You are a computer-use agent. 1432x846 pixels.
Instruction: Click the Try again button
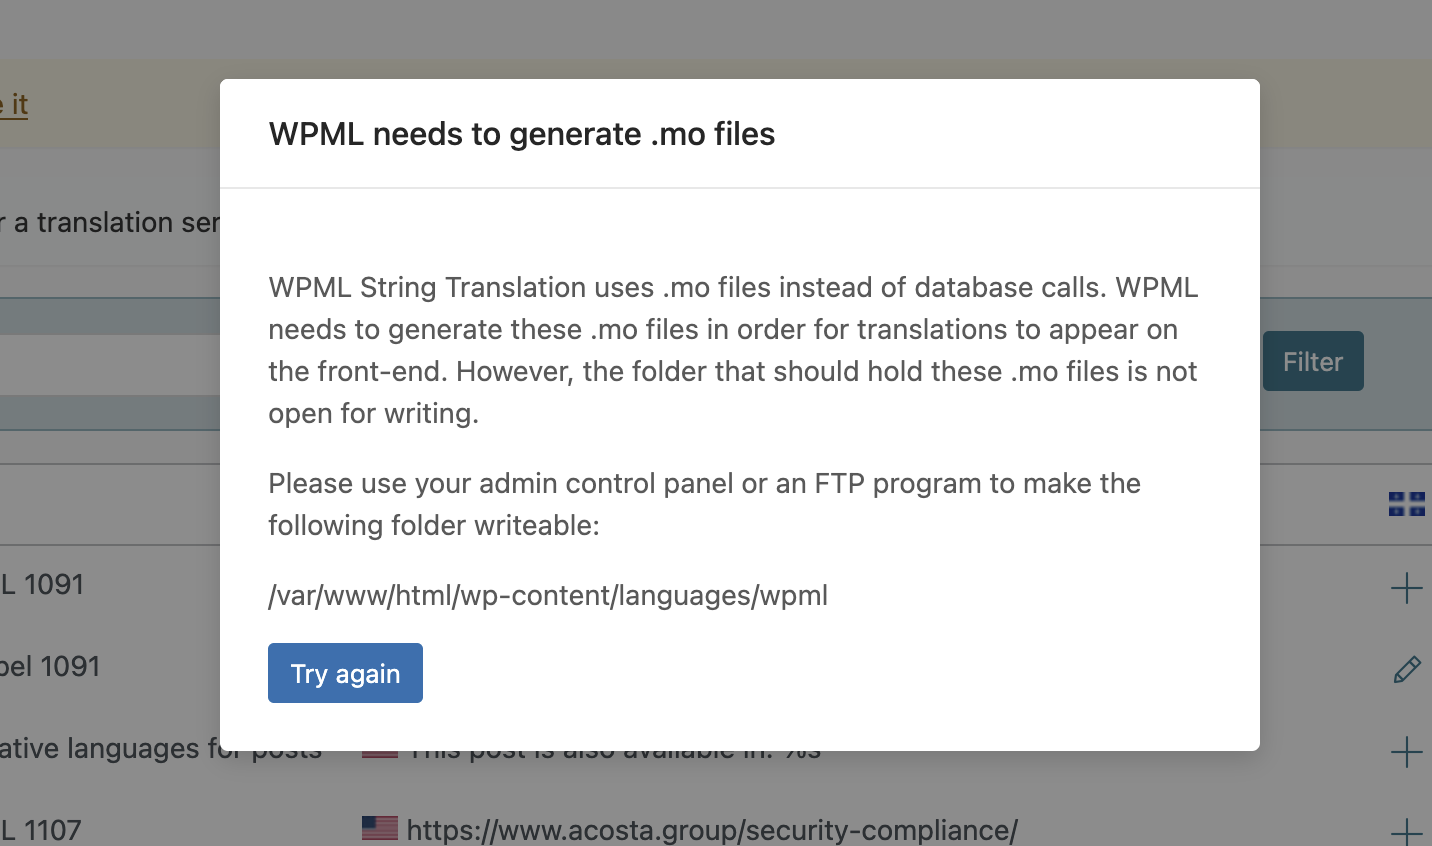pos(345,673)
